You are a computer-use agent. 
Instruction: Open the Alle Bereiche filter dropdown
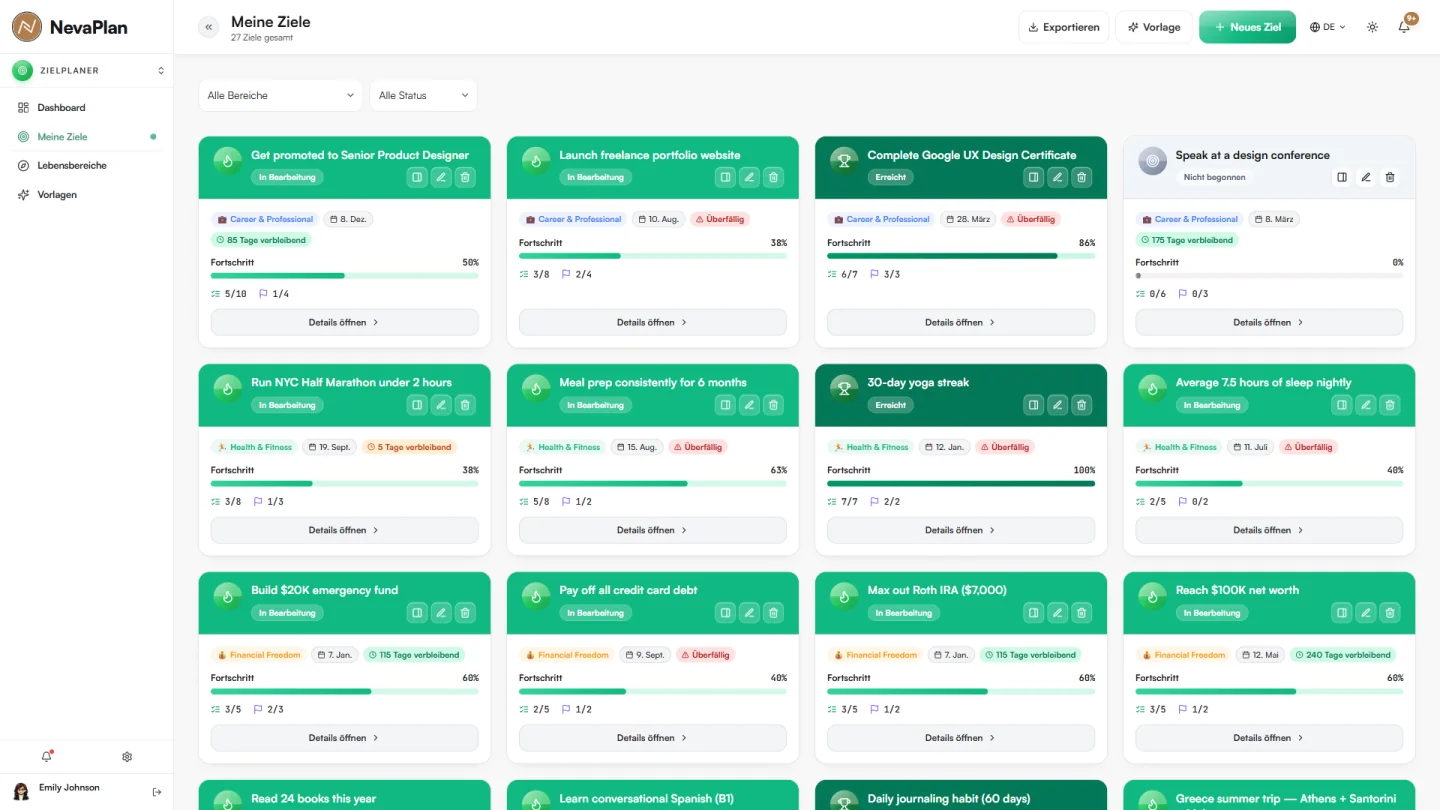click(280, 95)
